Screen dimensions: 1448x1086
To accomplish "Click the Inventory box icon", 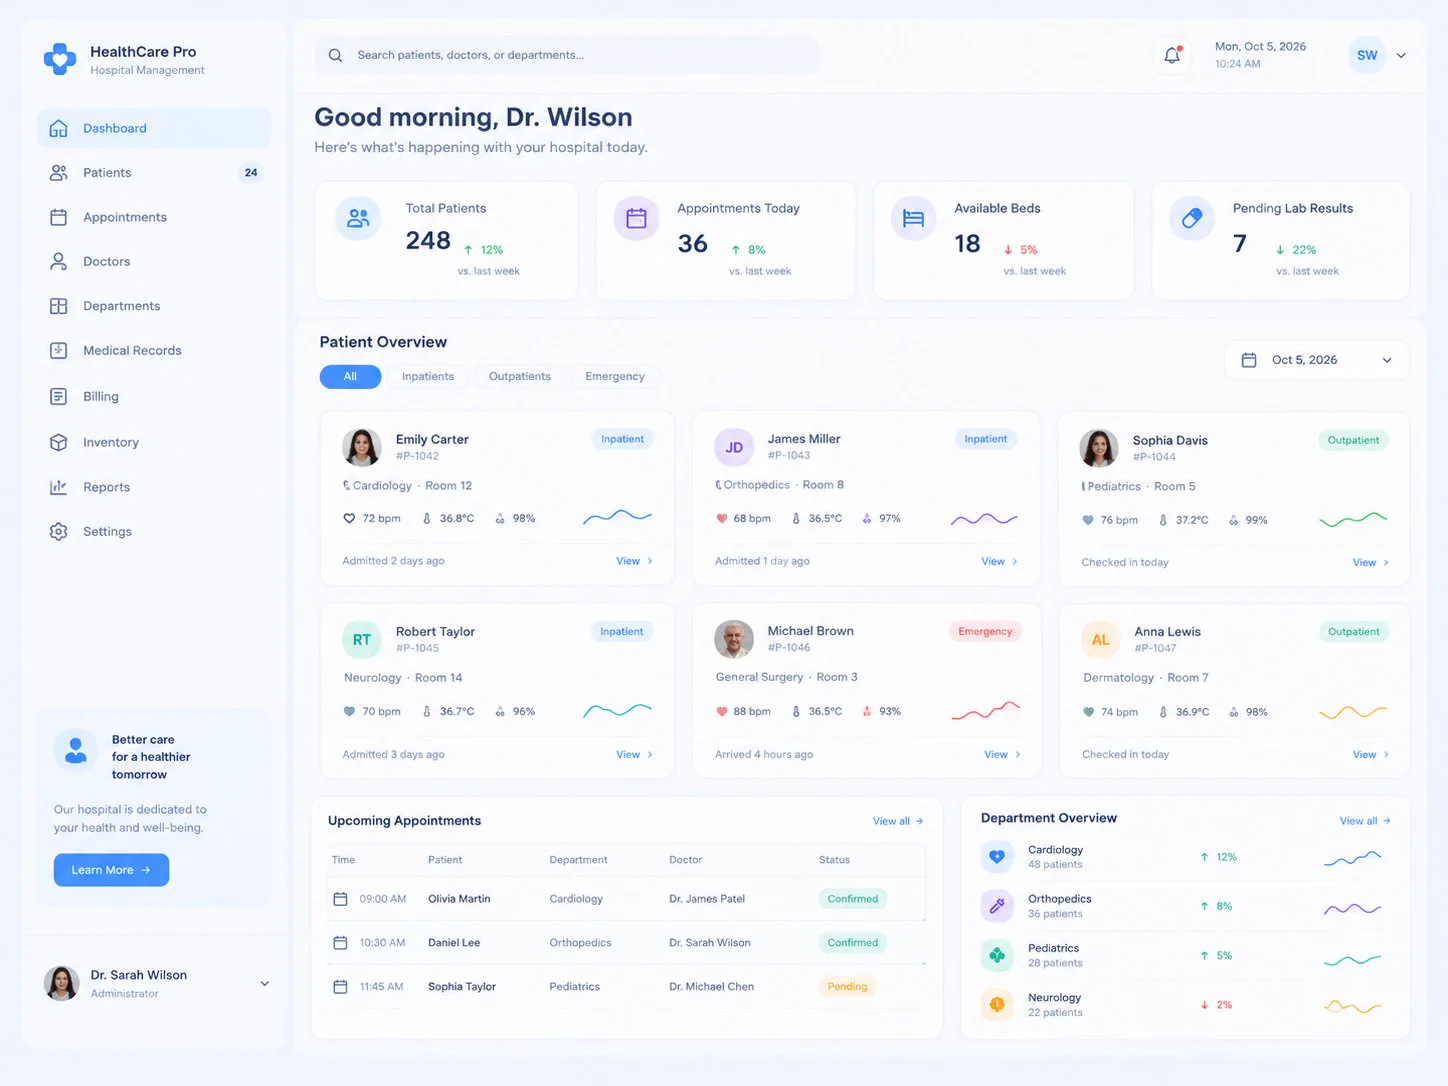I will click(x=59, y=442).
